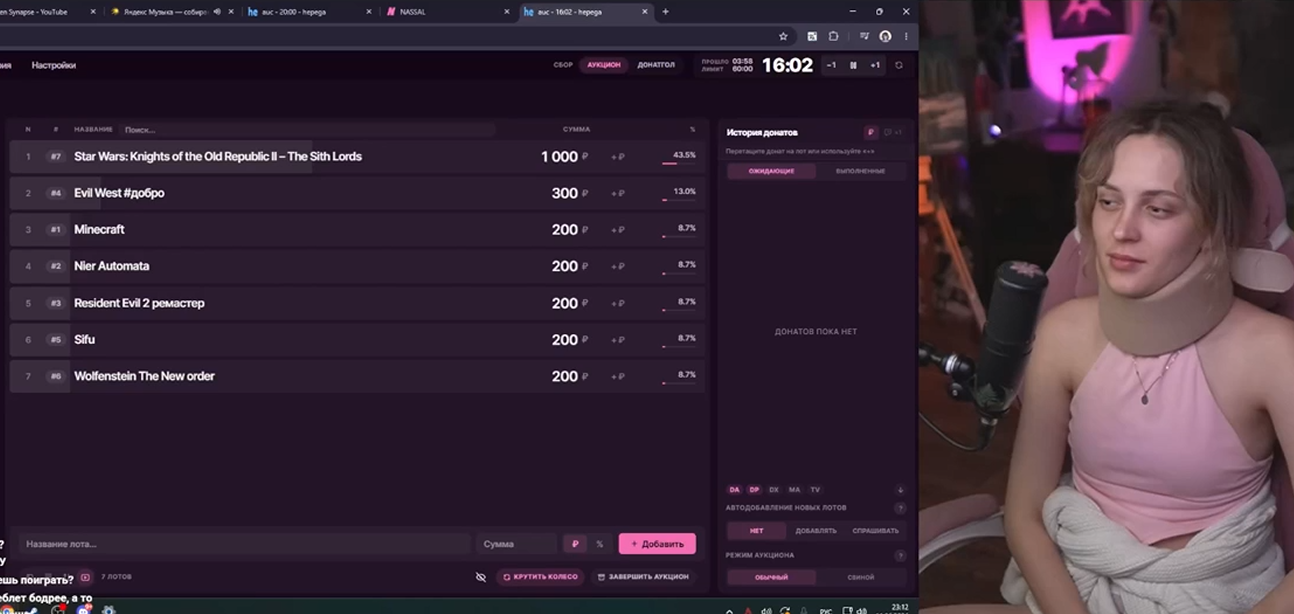Add rubles to Resident Evil 2 lot
The image size is (1294, 614).
(x=618, y=303)
